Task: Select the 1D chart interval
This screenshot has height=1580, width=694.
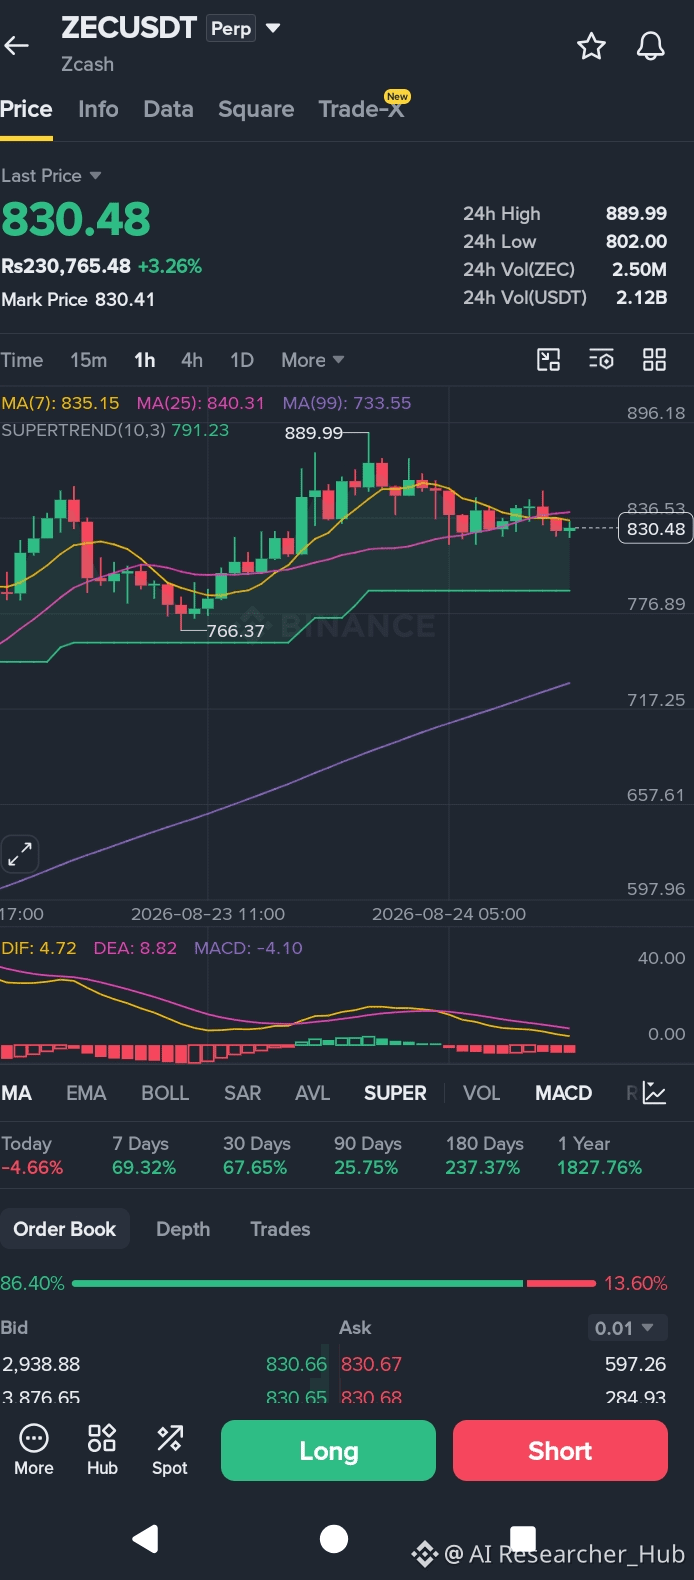Action: point(242,360)
